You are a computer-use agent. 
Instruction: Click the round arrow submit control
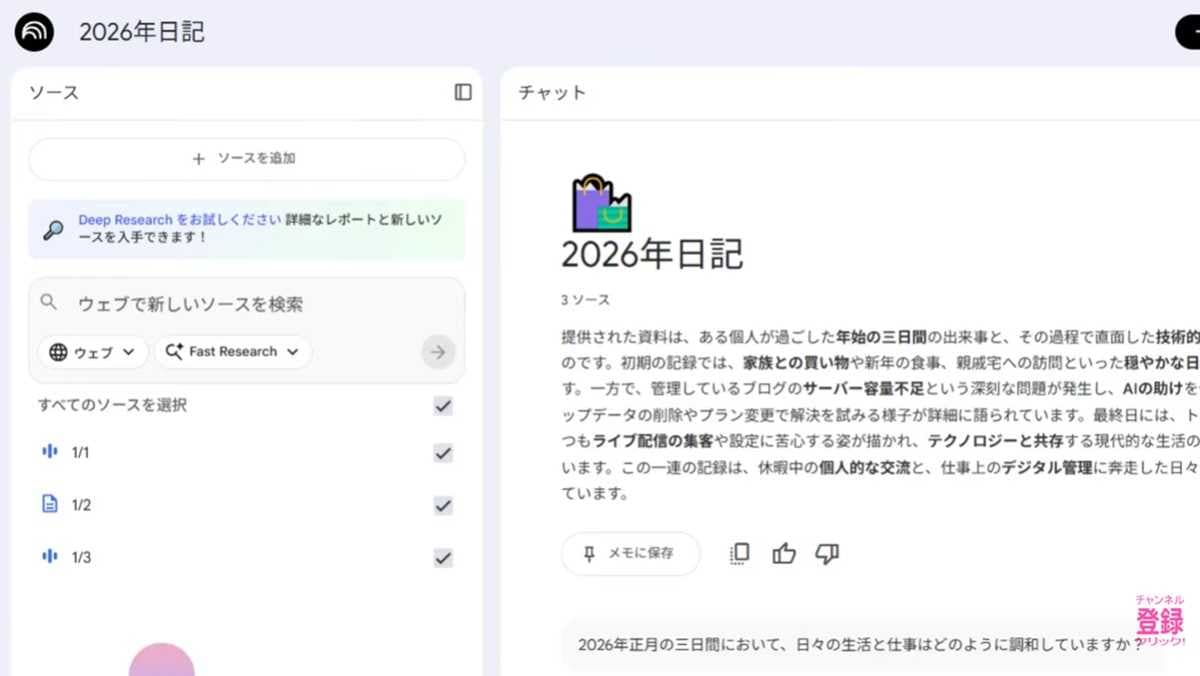[438, 351]
